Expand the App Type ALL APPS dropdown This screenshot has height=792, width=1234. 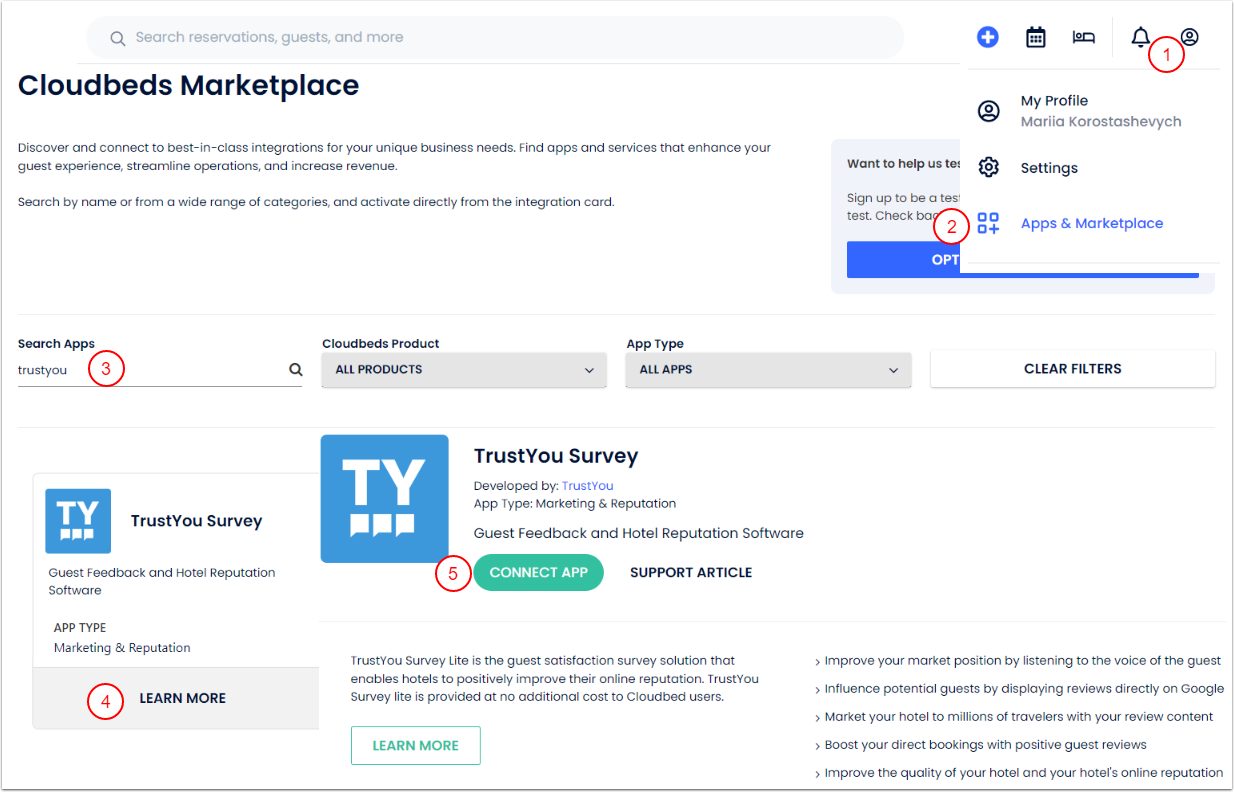click(768, 370)
